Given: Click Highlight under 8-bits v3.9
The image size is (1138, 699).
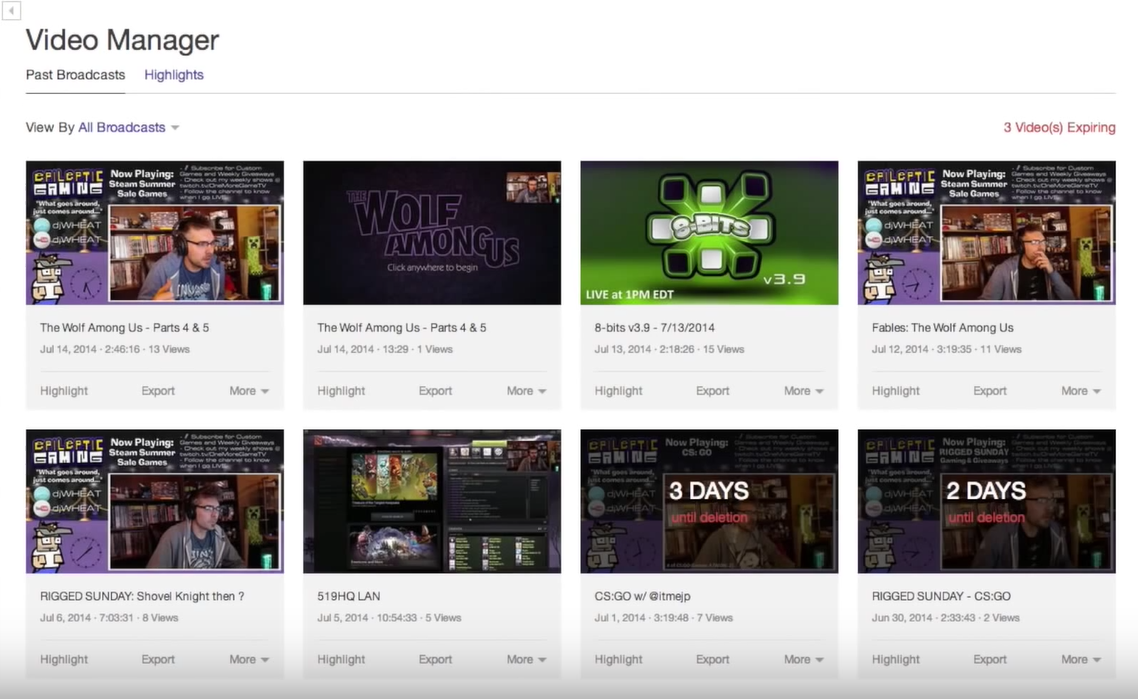Looking at the screenshot, I should click(618, 391).
